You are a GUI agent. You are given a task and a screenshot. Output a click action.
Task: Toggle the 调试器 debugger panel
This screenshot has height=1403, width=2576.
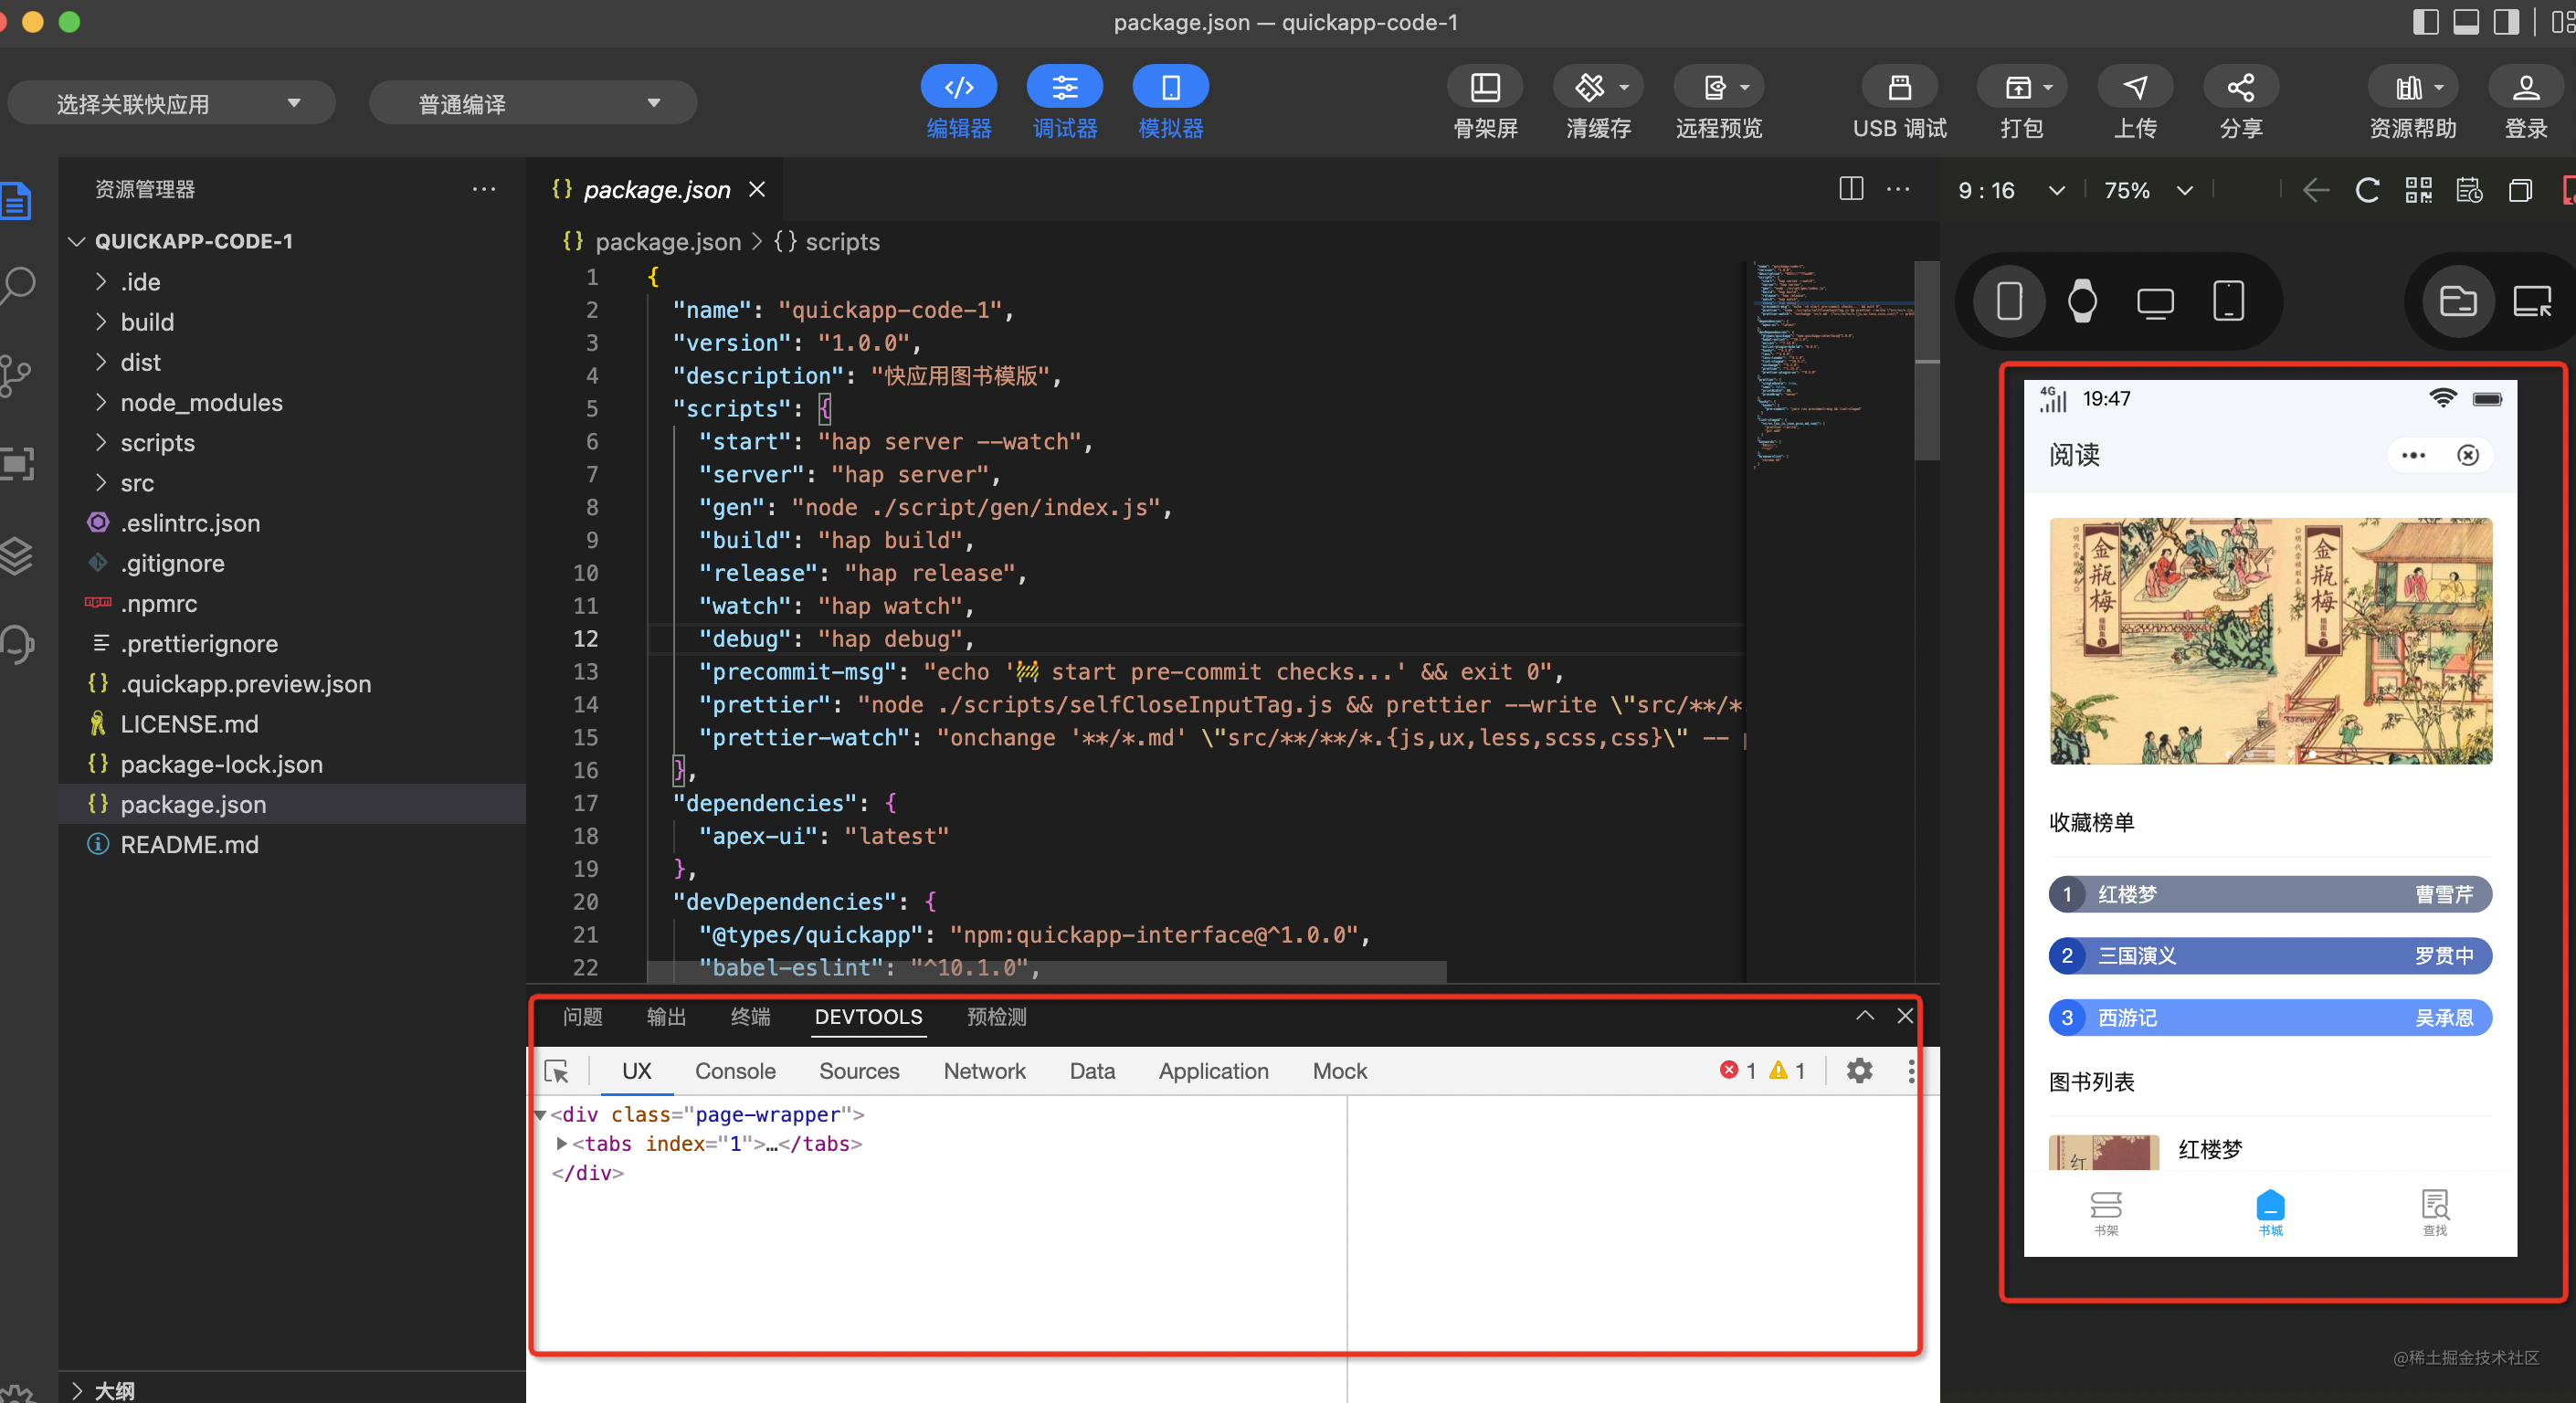pyautogui.click(x=1064, y=89)
